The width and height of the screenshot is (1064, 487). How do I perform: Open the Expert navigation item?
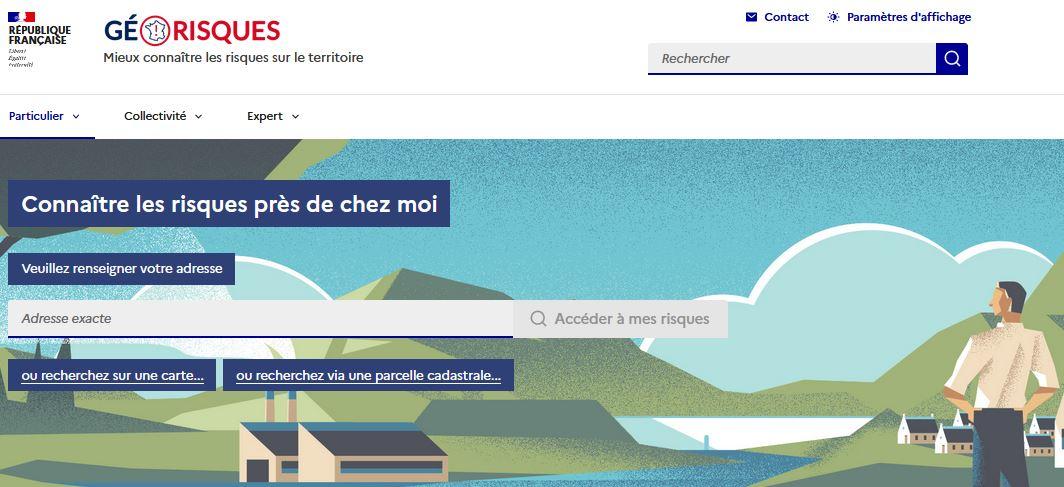click(273, 116)
